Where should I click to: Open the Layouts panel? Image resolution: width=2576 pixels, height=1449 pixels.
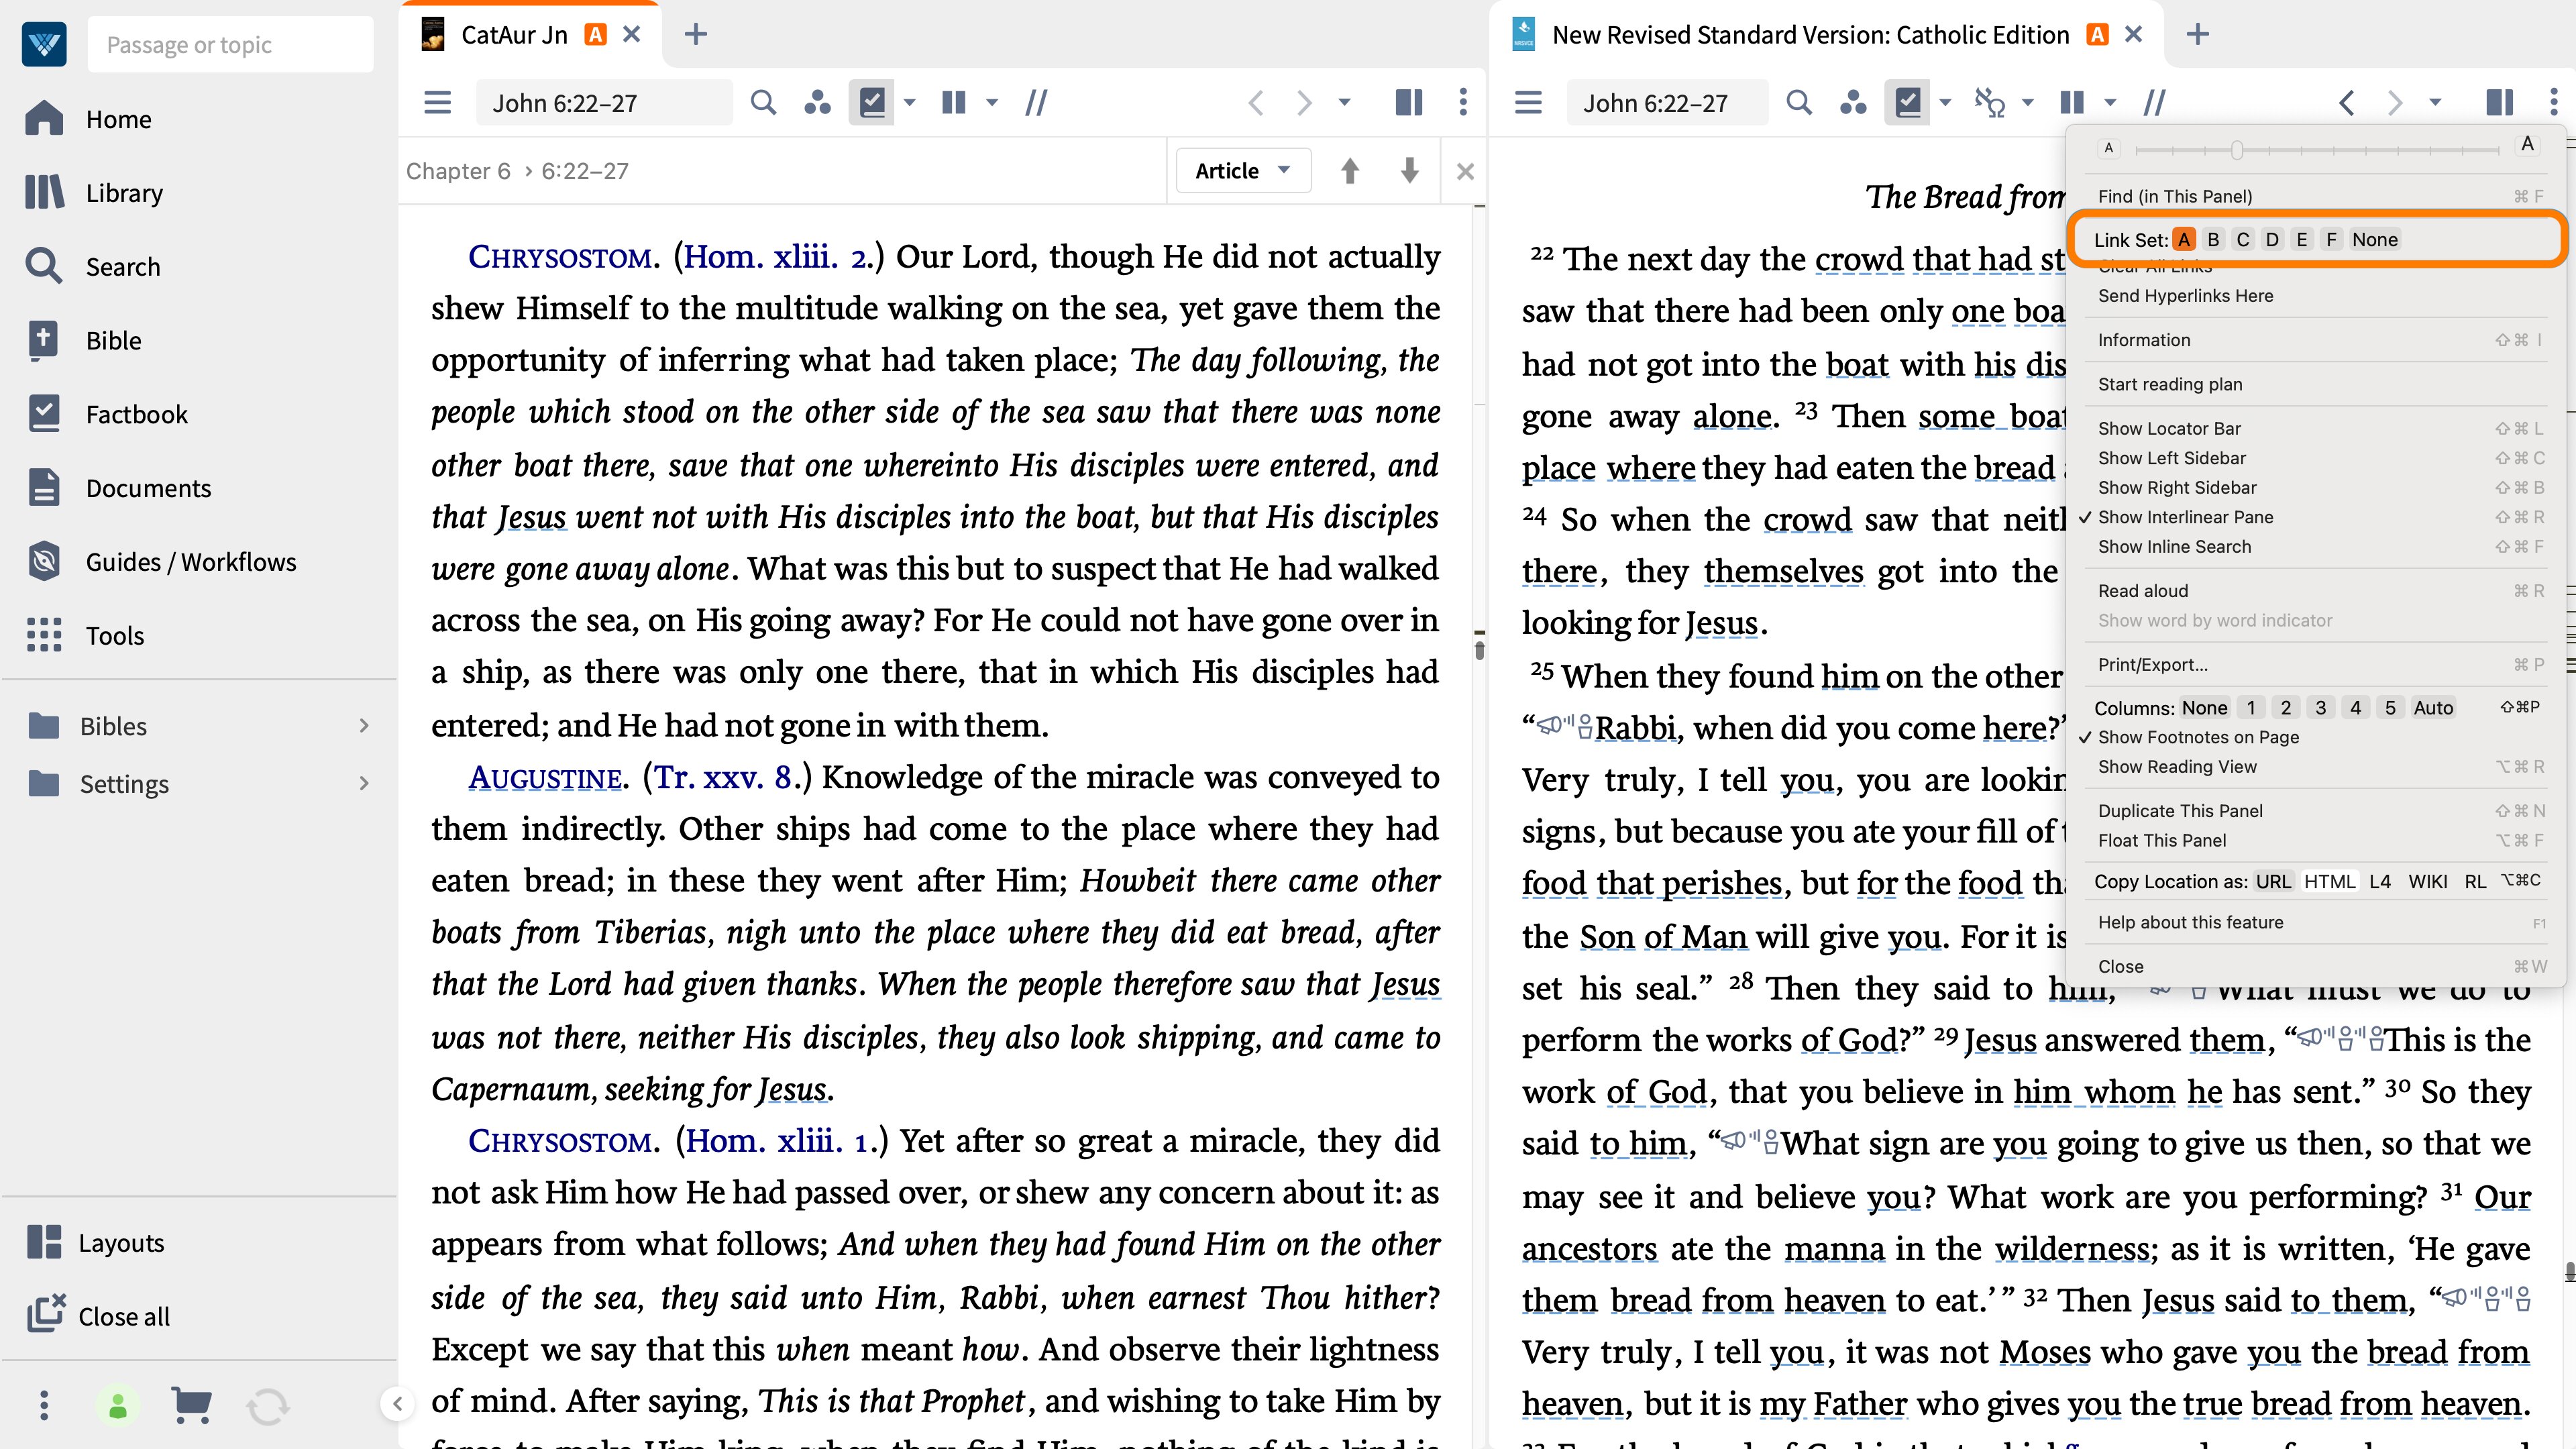coord(95,1242)
